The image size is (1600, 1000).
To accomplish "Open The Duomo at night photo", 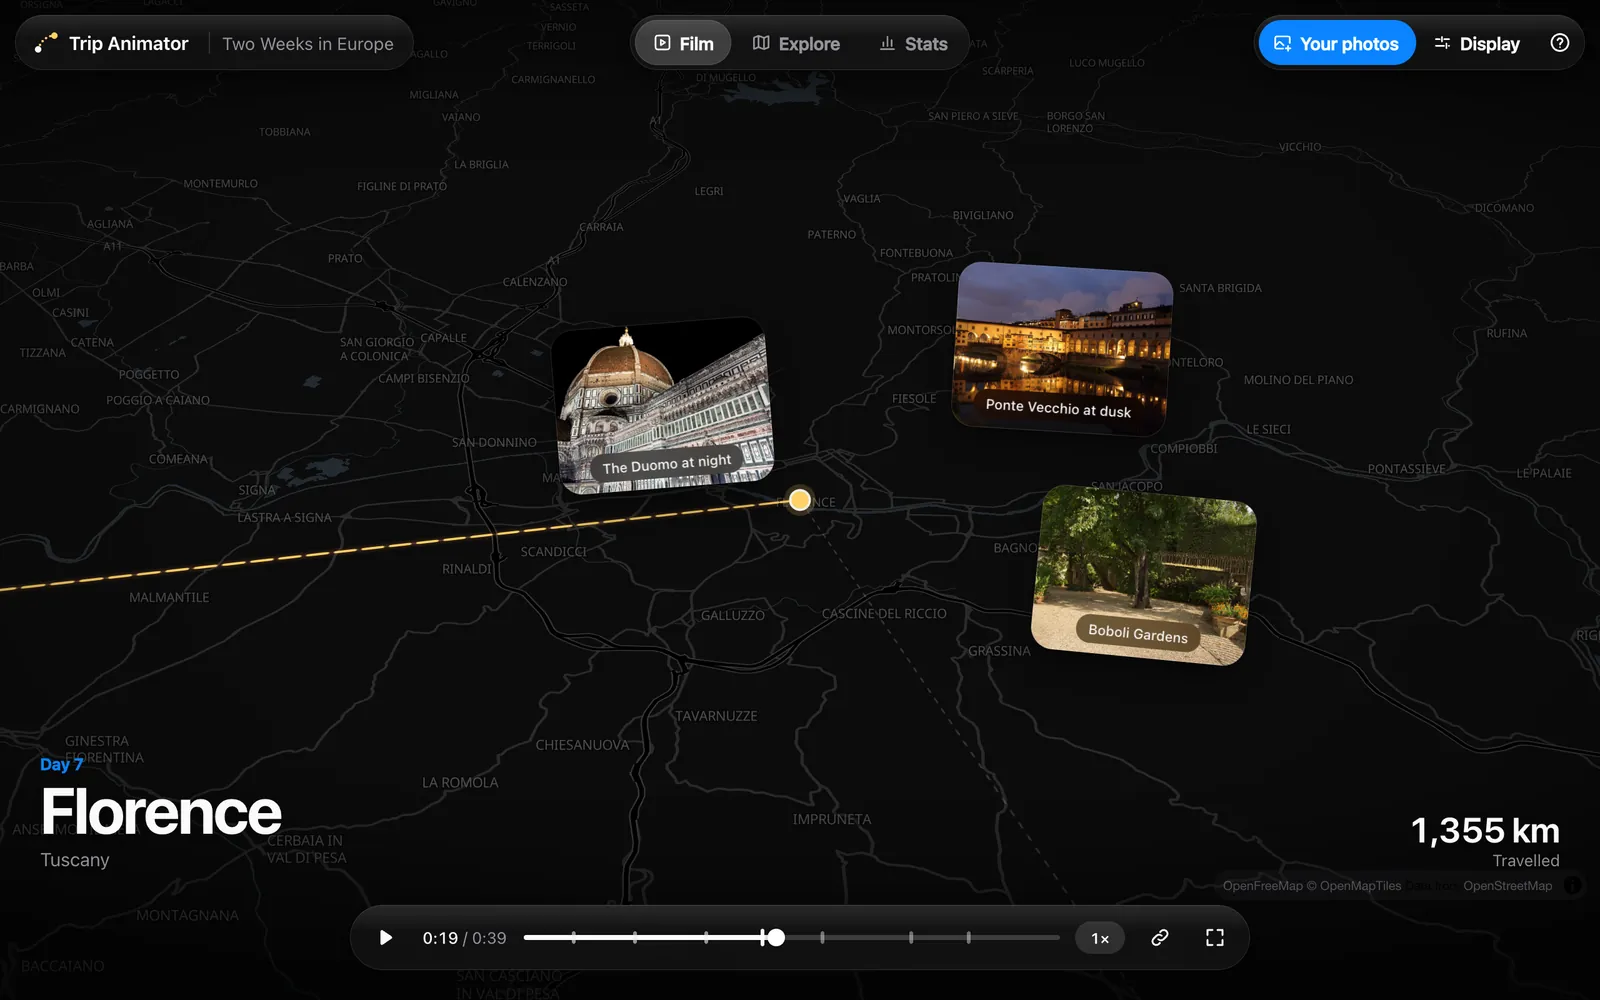I will coord(663,406).
